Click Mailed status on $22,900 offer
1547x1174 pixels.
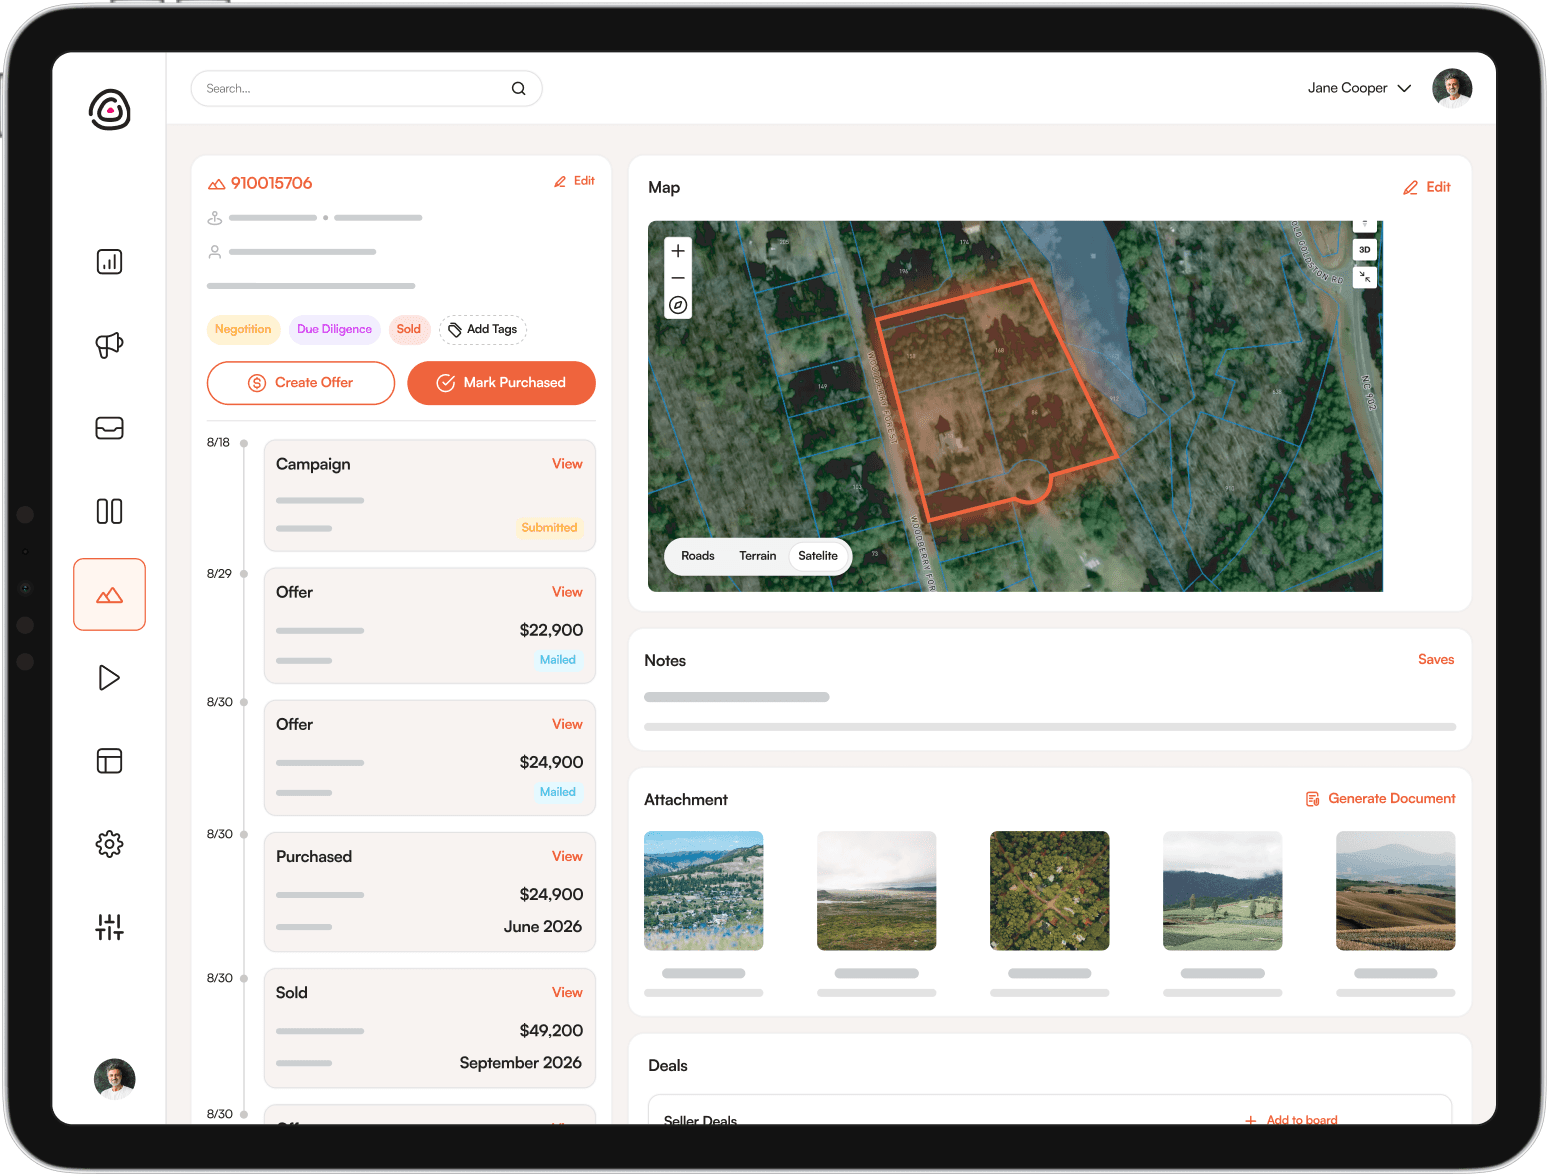coord(558,660)
